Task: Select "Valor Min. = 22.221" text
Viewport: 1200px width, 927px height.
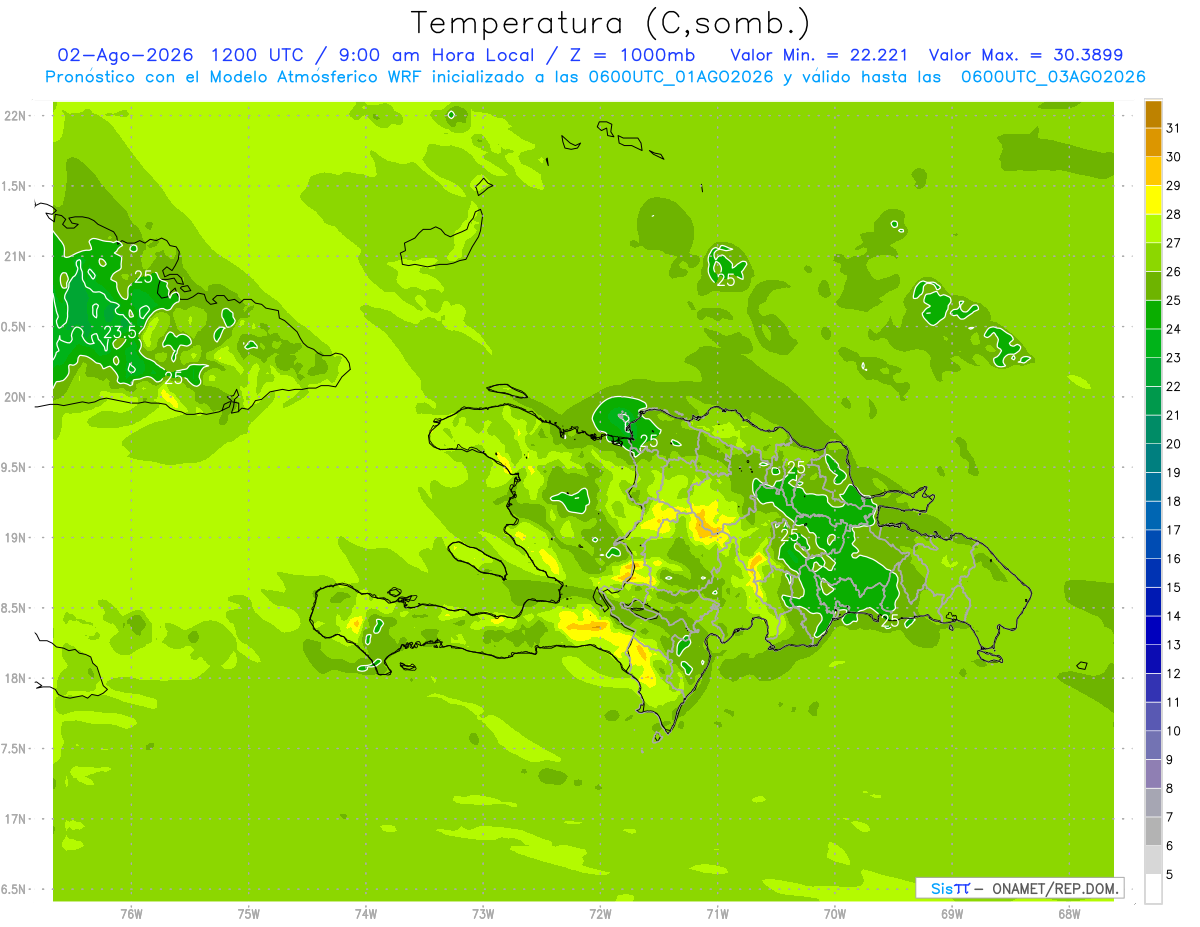Action: click(x=819, y=55)
